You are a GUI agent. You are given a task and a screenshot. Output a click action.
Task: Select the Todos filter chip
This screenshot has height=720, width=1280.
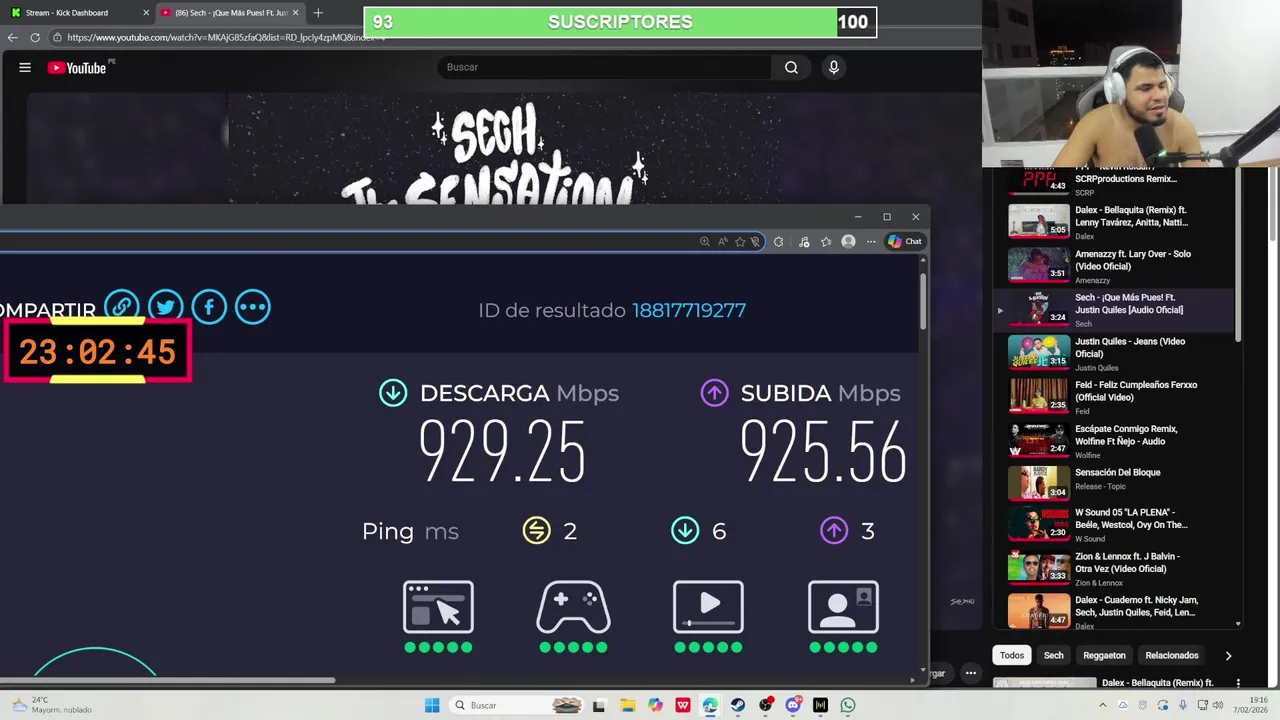click(x=1012, y=655)
